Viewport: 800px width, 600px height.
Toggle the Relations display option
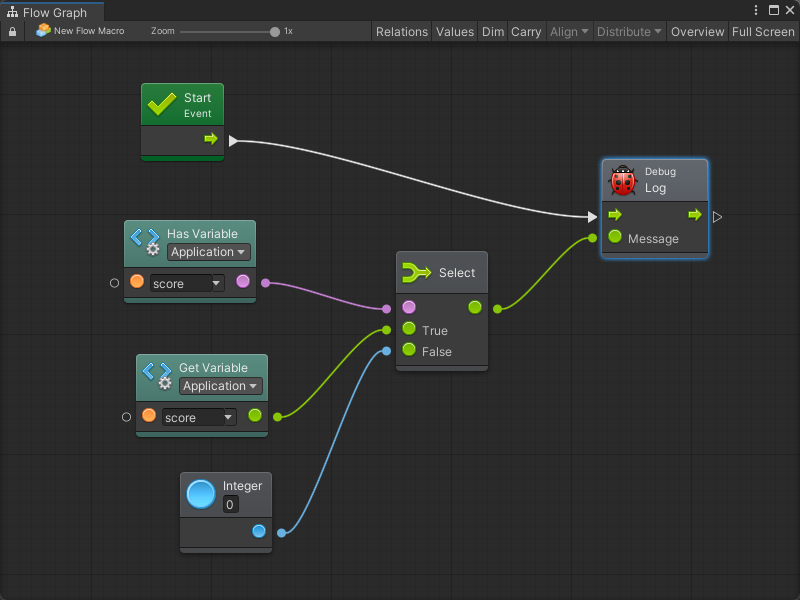point(401,32)
